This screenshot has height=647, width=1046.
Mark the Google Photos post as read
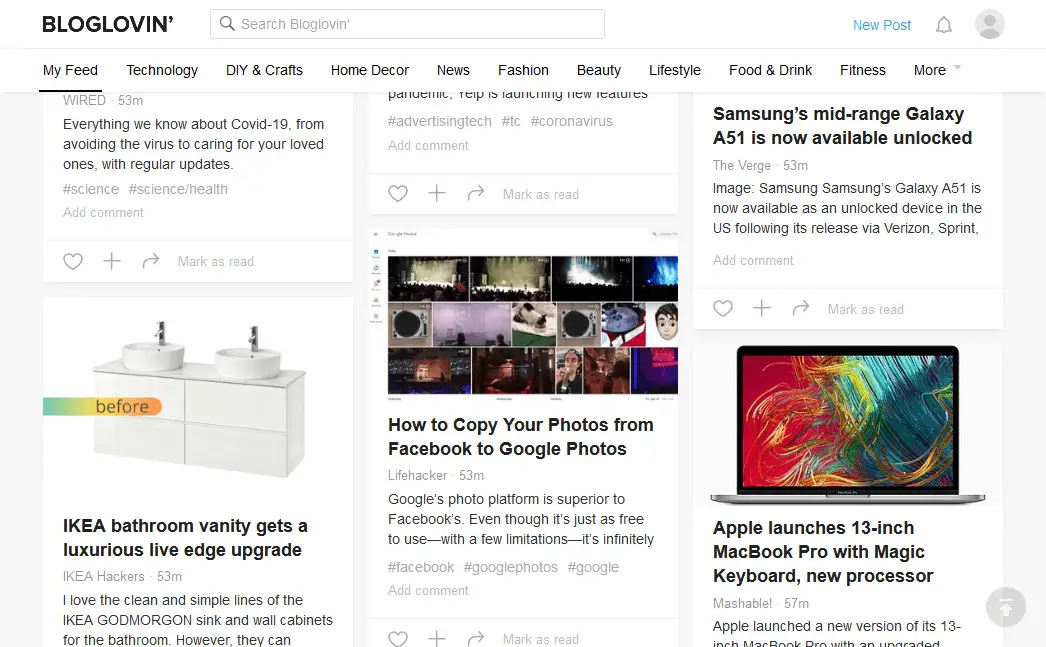[x=540, y=639]
